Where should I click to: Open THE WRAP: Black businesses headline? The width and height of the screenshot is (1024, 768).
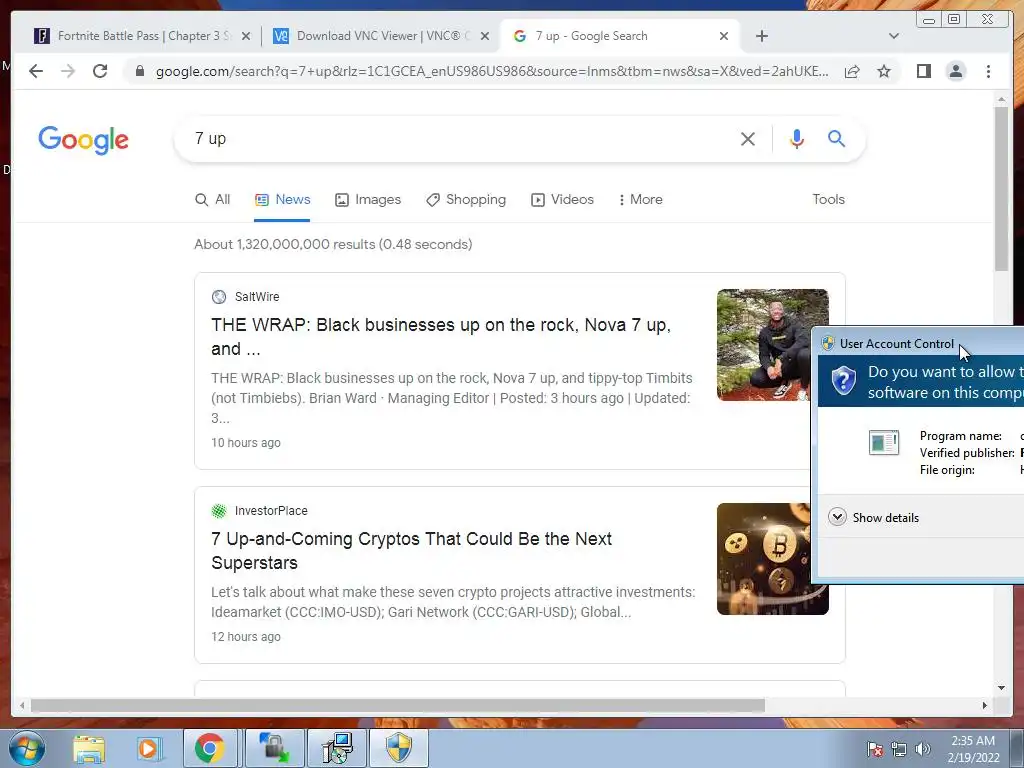(441, 337)
